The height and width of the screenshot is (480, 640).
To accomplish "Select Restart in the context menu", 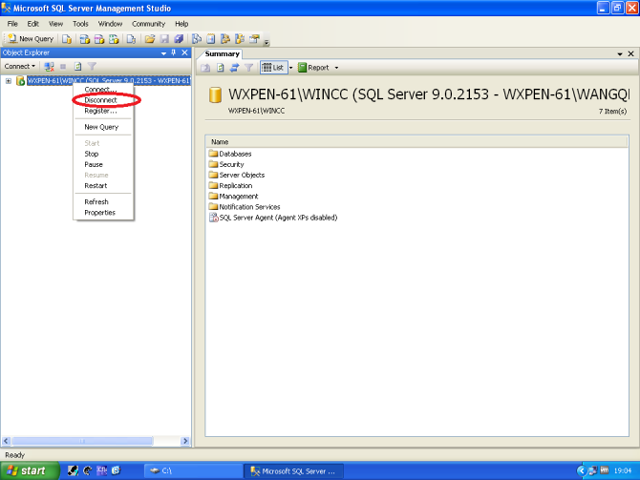I will click(95, 185).
